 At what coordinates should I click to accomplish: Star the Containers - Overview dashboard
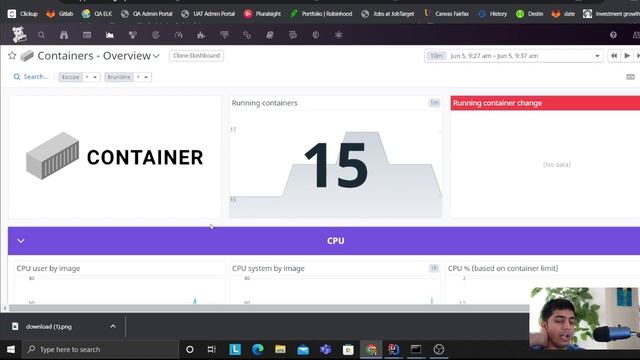click(x=12, y=56)
